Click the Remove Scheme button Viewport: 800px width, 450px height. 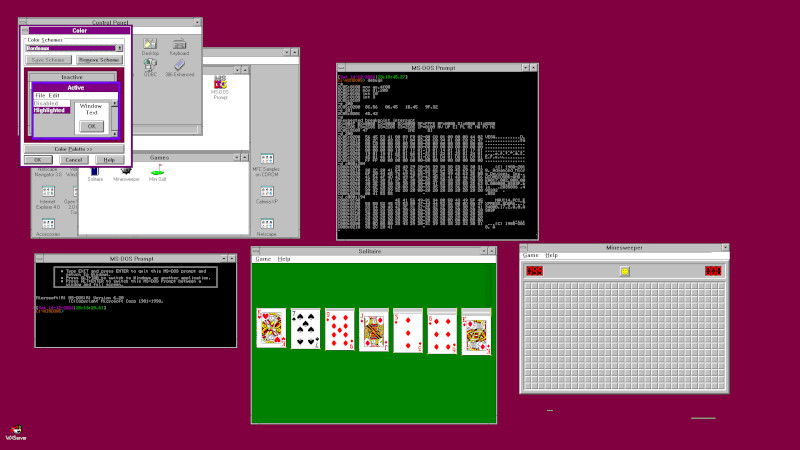pyautogui.click(x=96, y=60)
